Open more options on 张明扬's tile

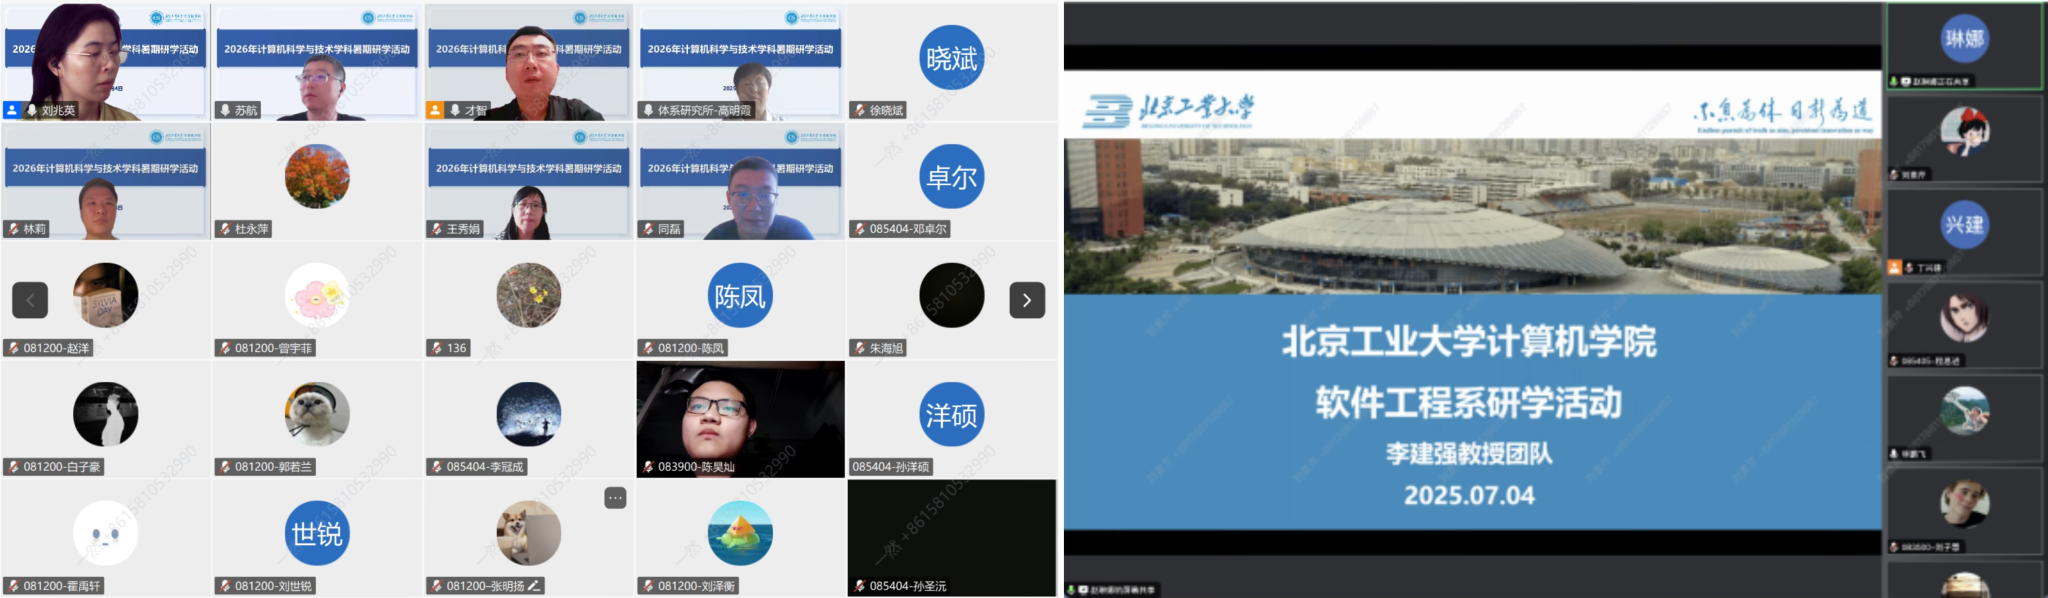click(x=615, y=498)
